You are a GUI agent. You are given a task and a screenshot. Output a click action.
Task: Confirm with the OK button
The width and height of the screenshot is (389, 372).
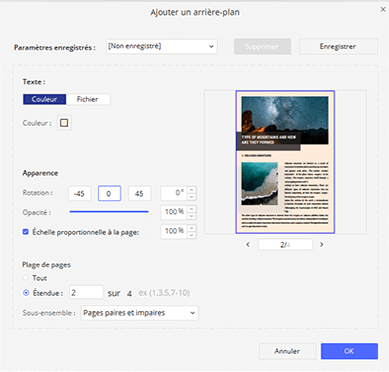[349, 351]
